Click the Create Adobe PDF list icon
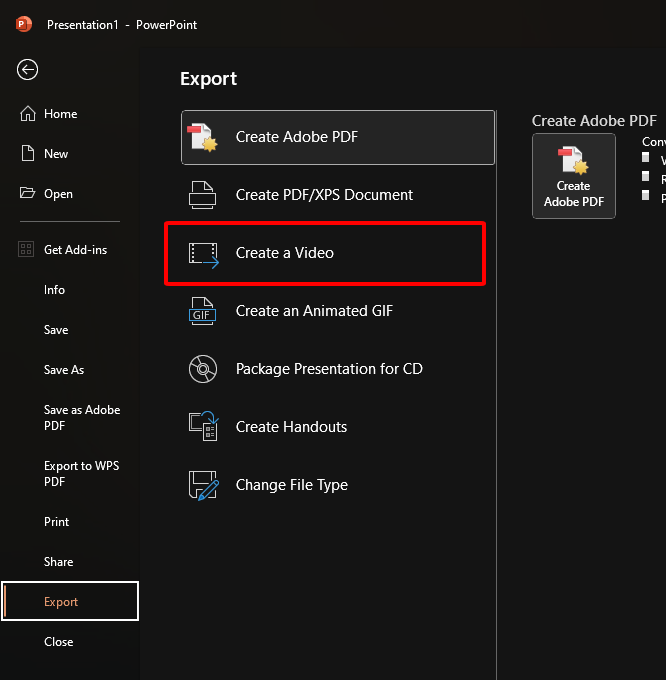Viewport: 666px width, 680px height. point(202,137)
